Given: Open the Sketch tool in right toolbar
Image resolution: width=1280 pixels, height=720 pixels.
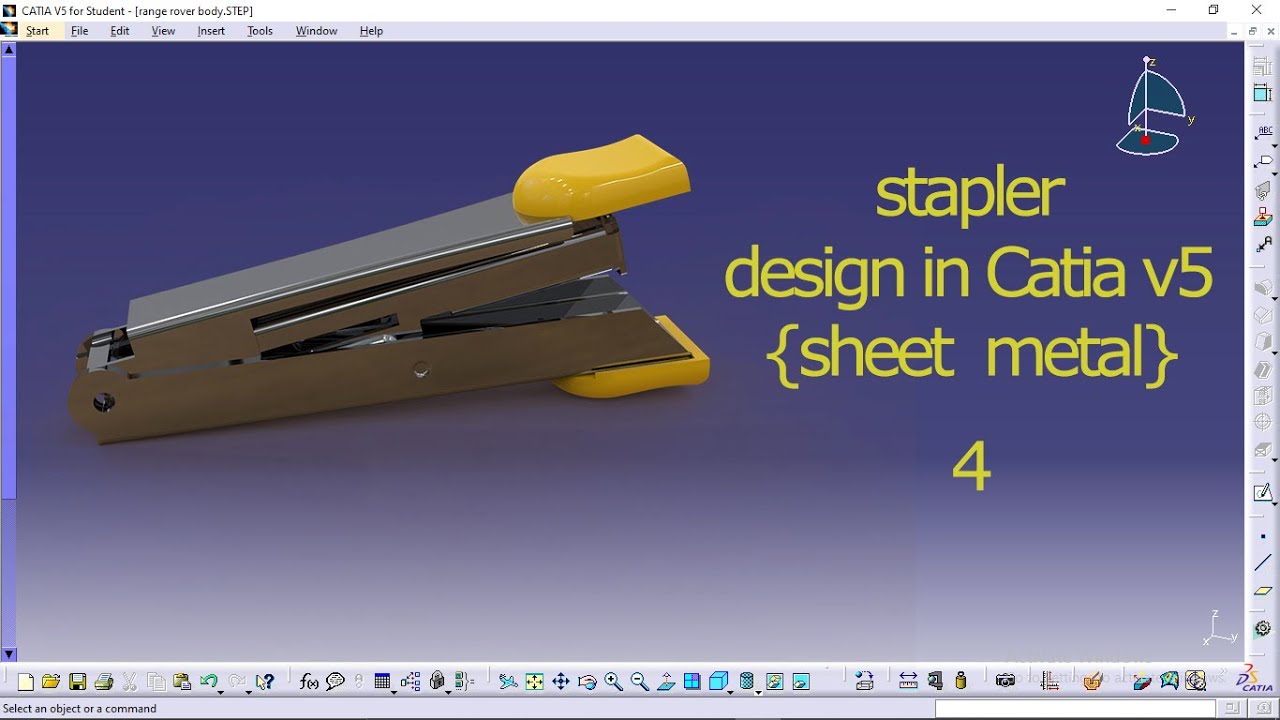Looking at the screenshot, I should [x=1263, y=493].
